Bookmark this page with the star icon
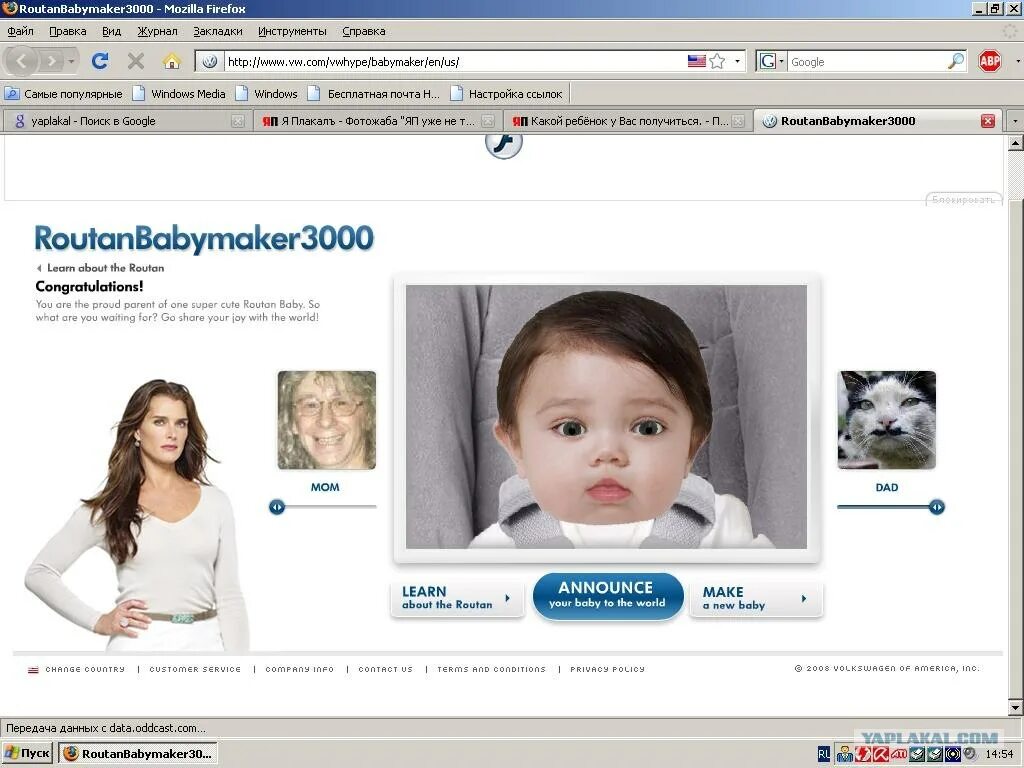Screen dimensions: 1024x768 coord(717,61)
